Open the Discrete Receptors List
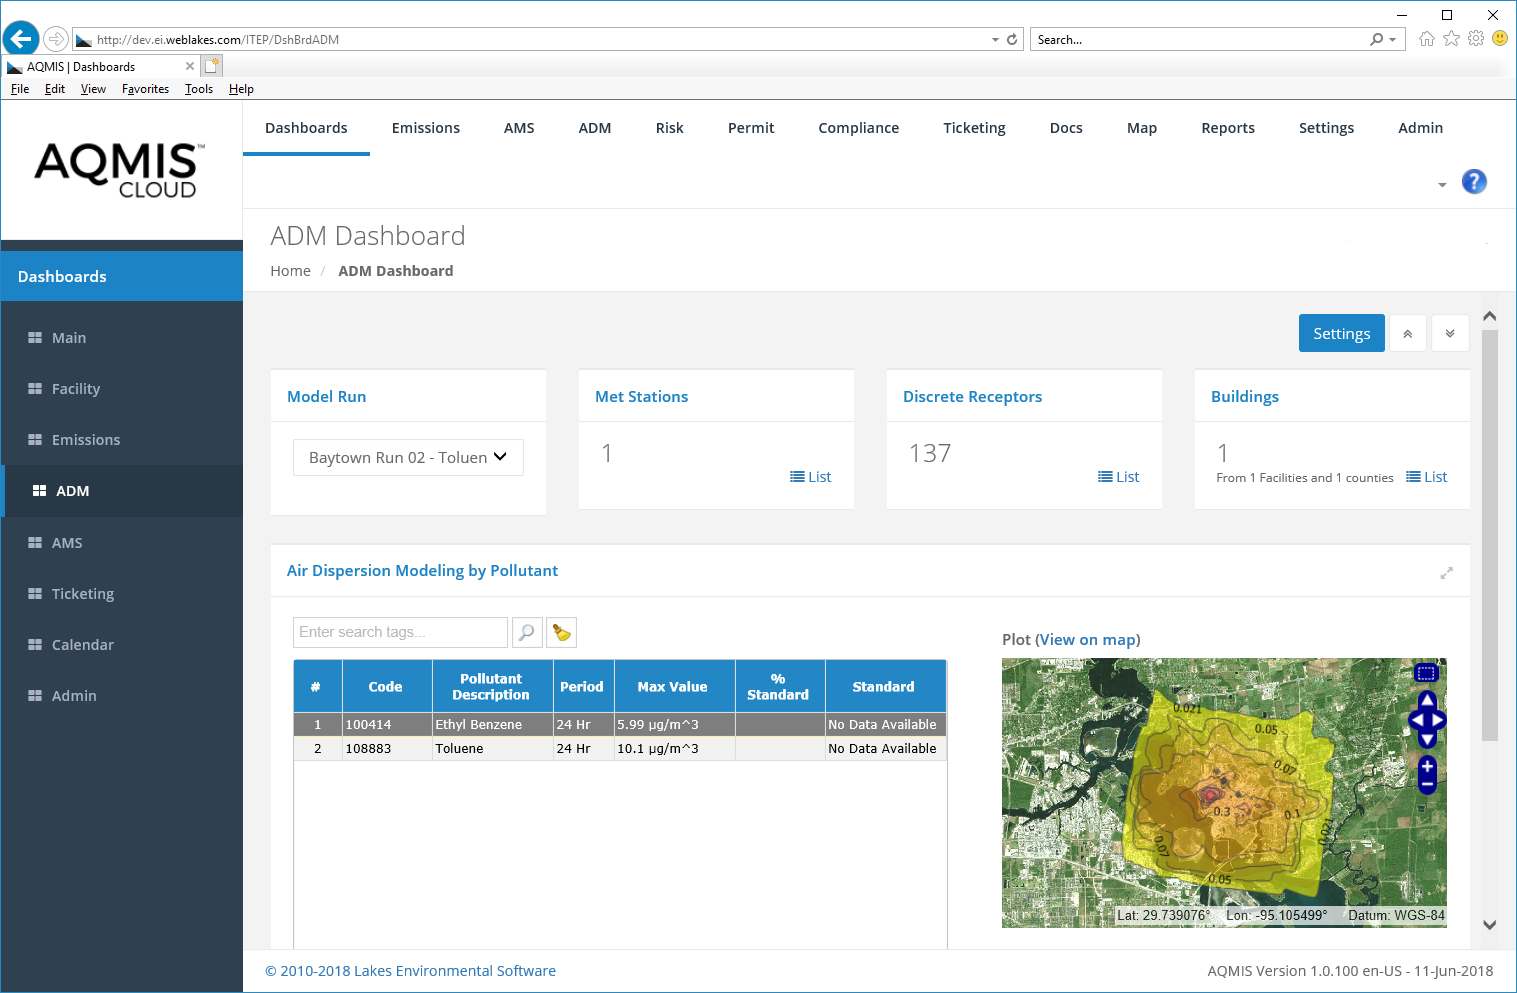1517x993 pixels. (x=1118, y=477)
